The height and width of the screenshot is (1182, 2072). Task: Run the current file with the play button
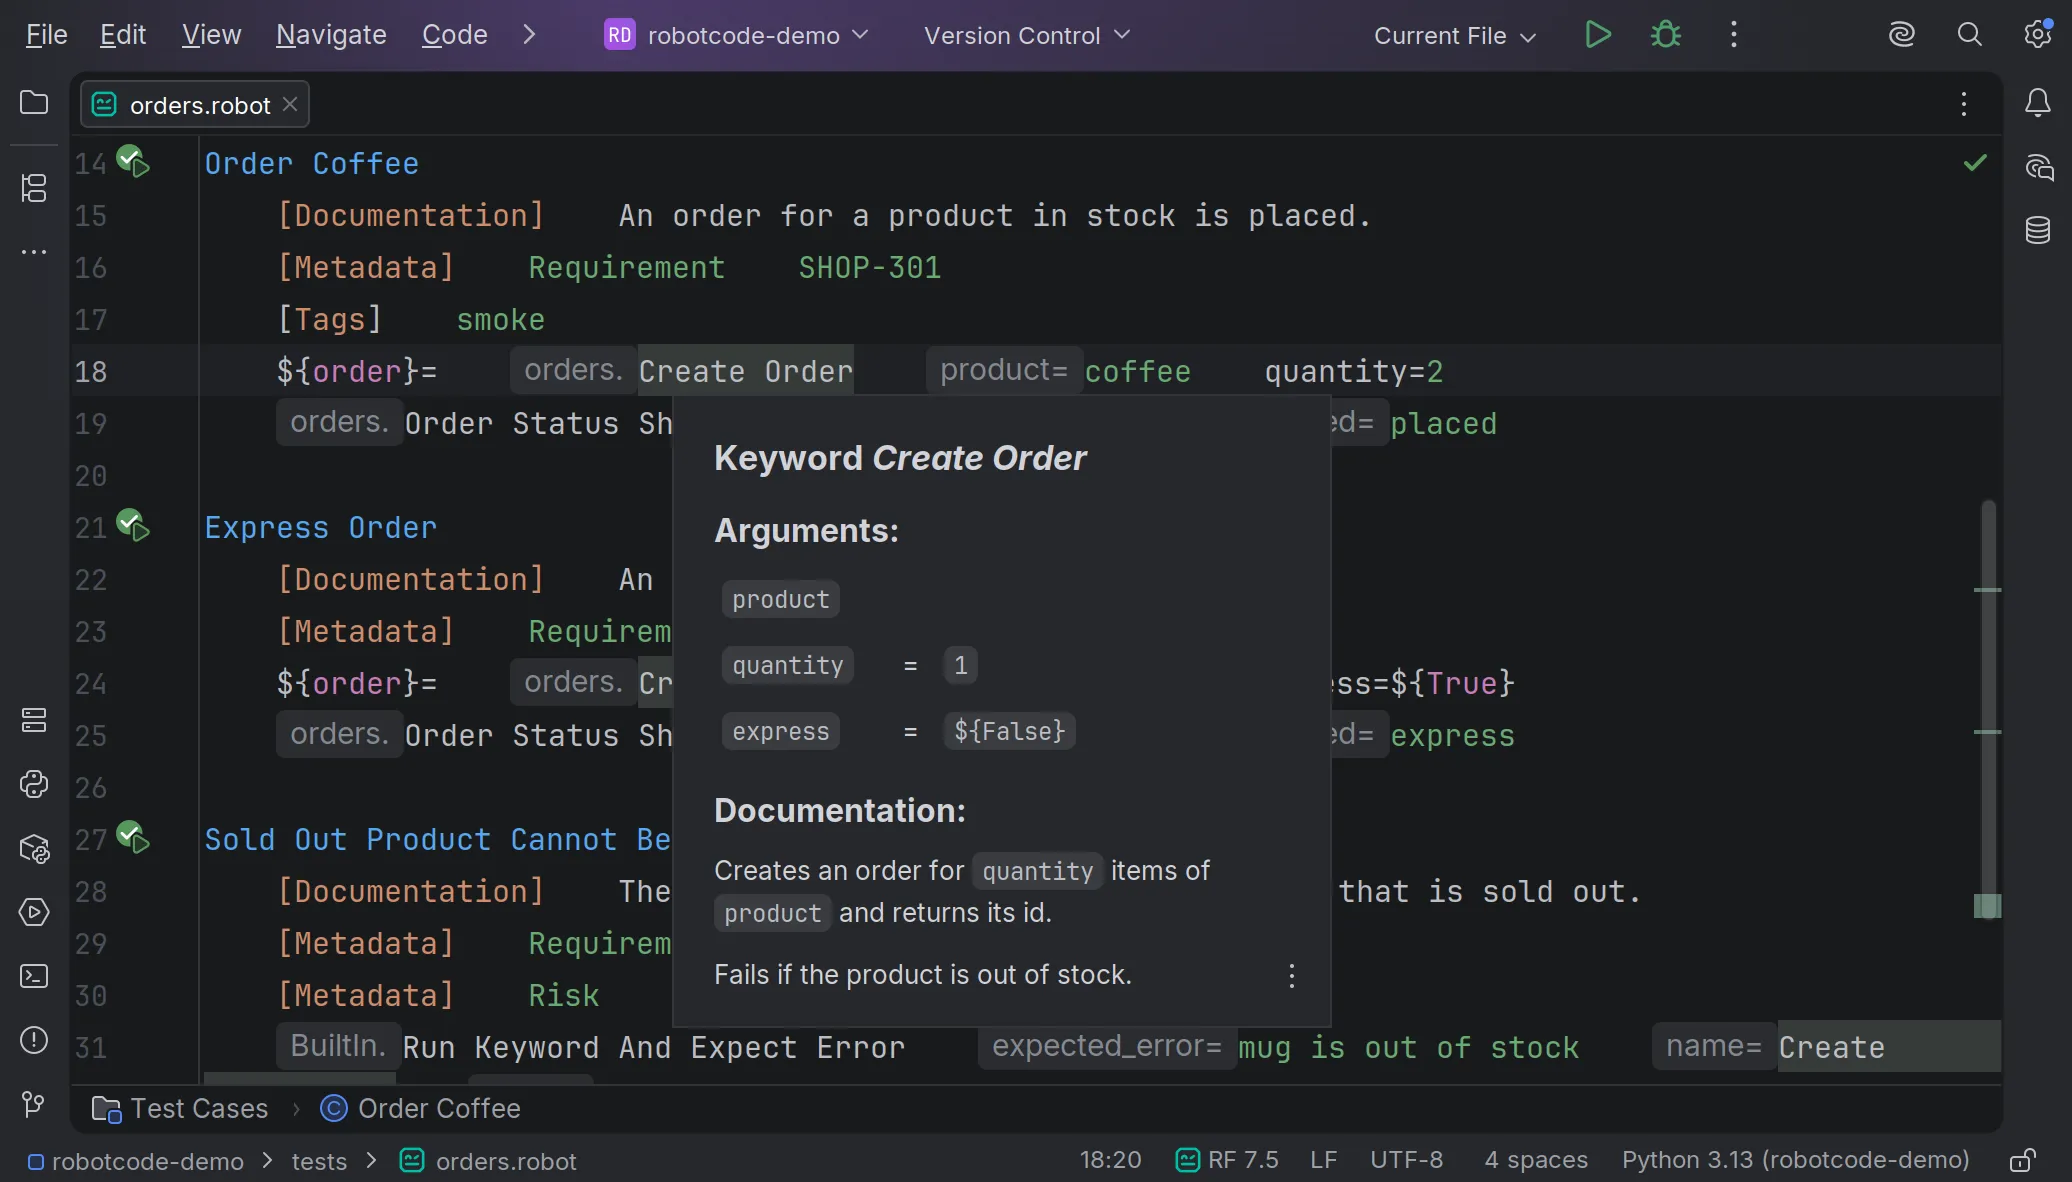click(1598, 35)
